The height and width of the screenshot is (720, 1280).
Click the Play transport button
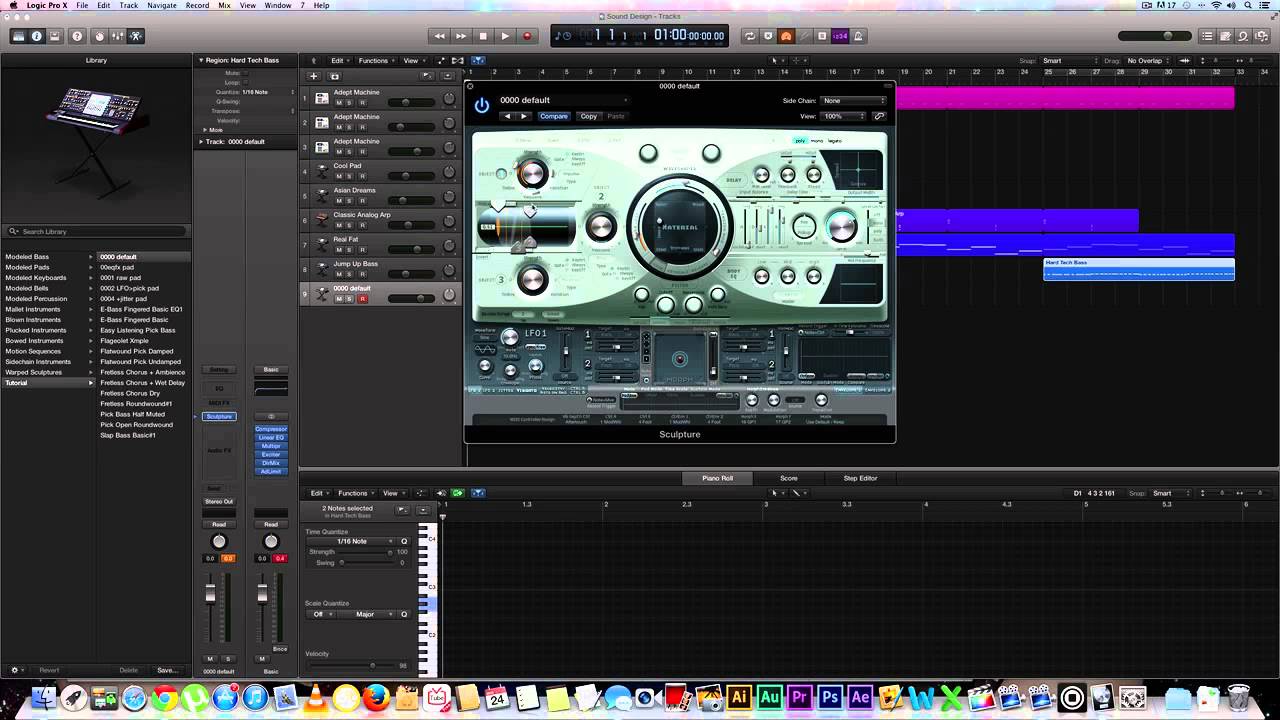(x=505, y=36)
